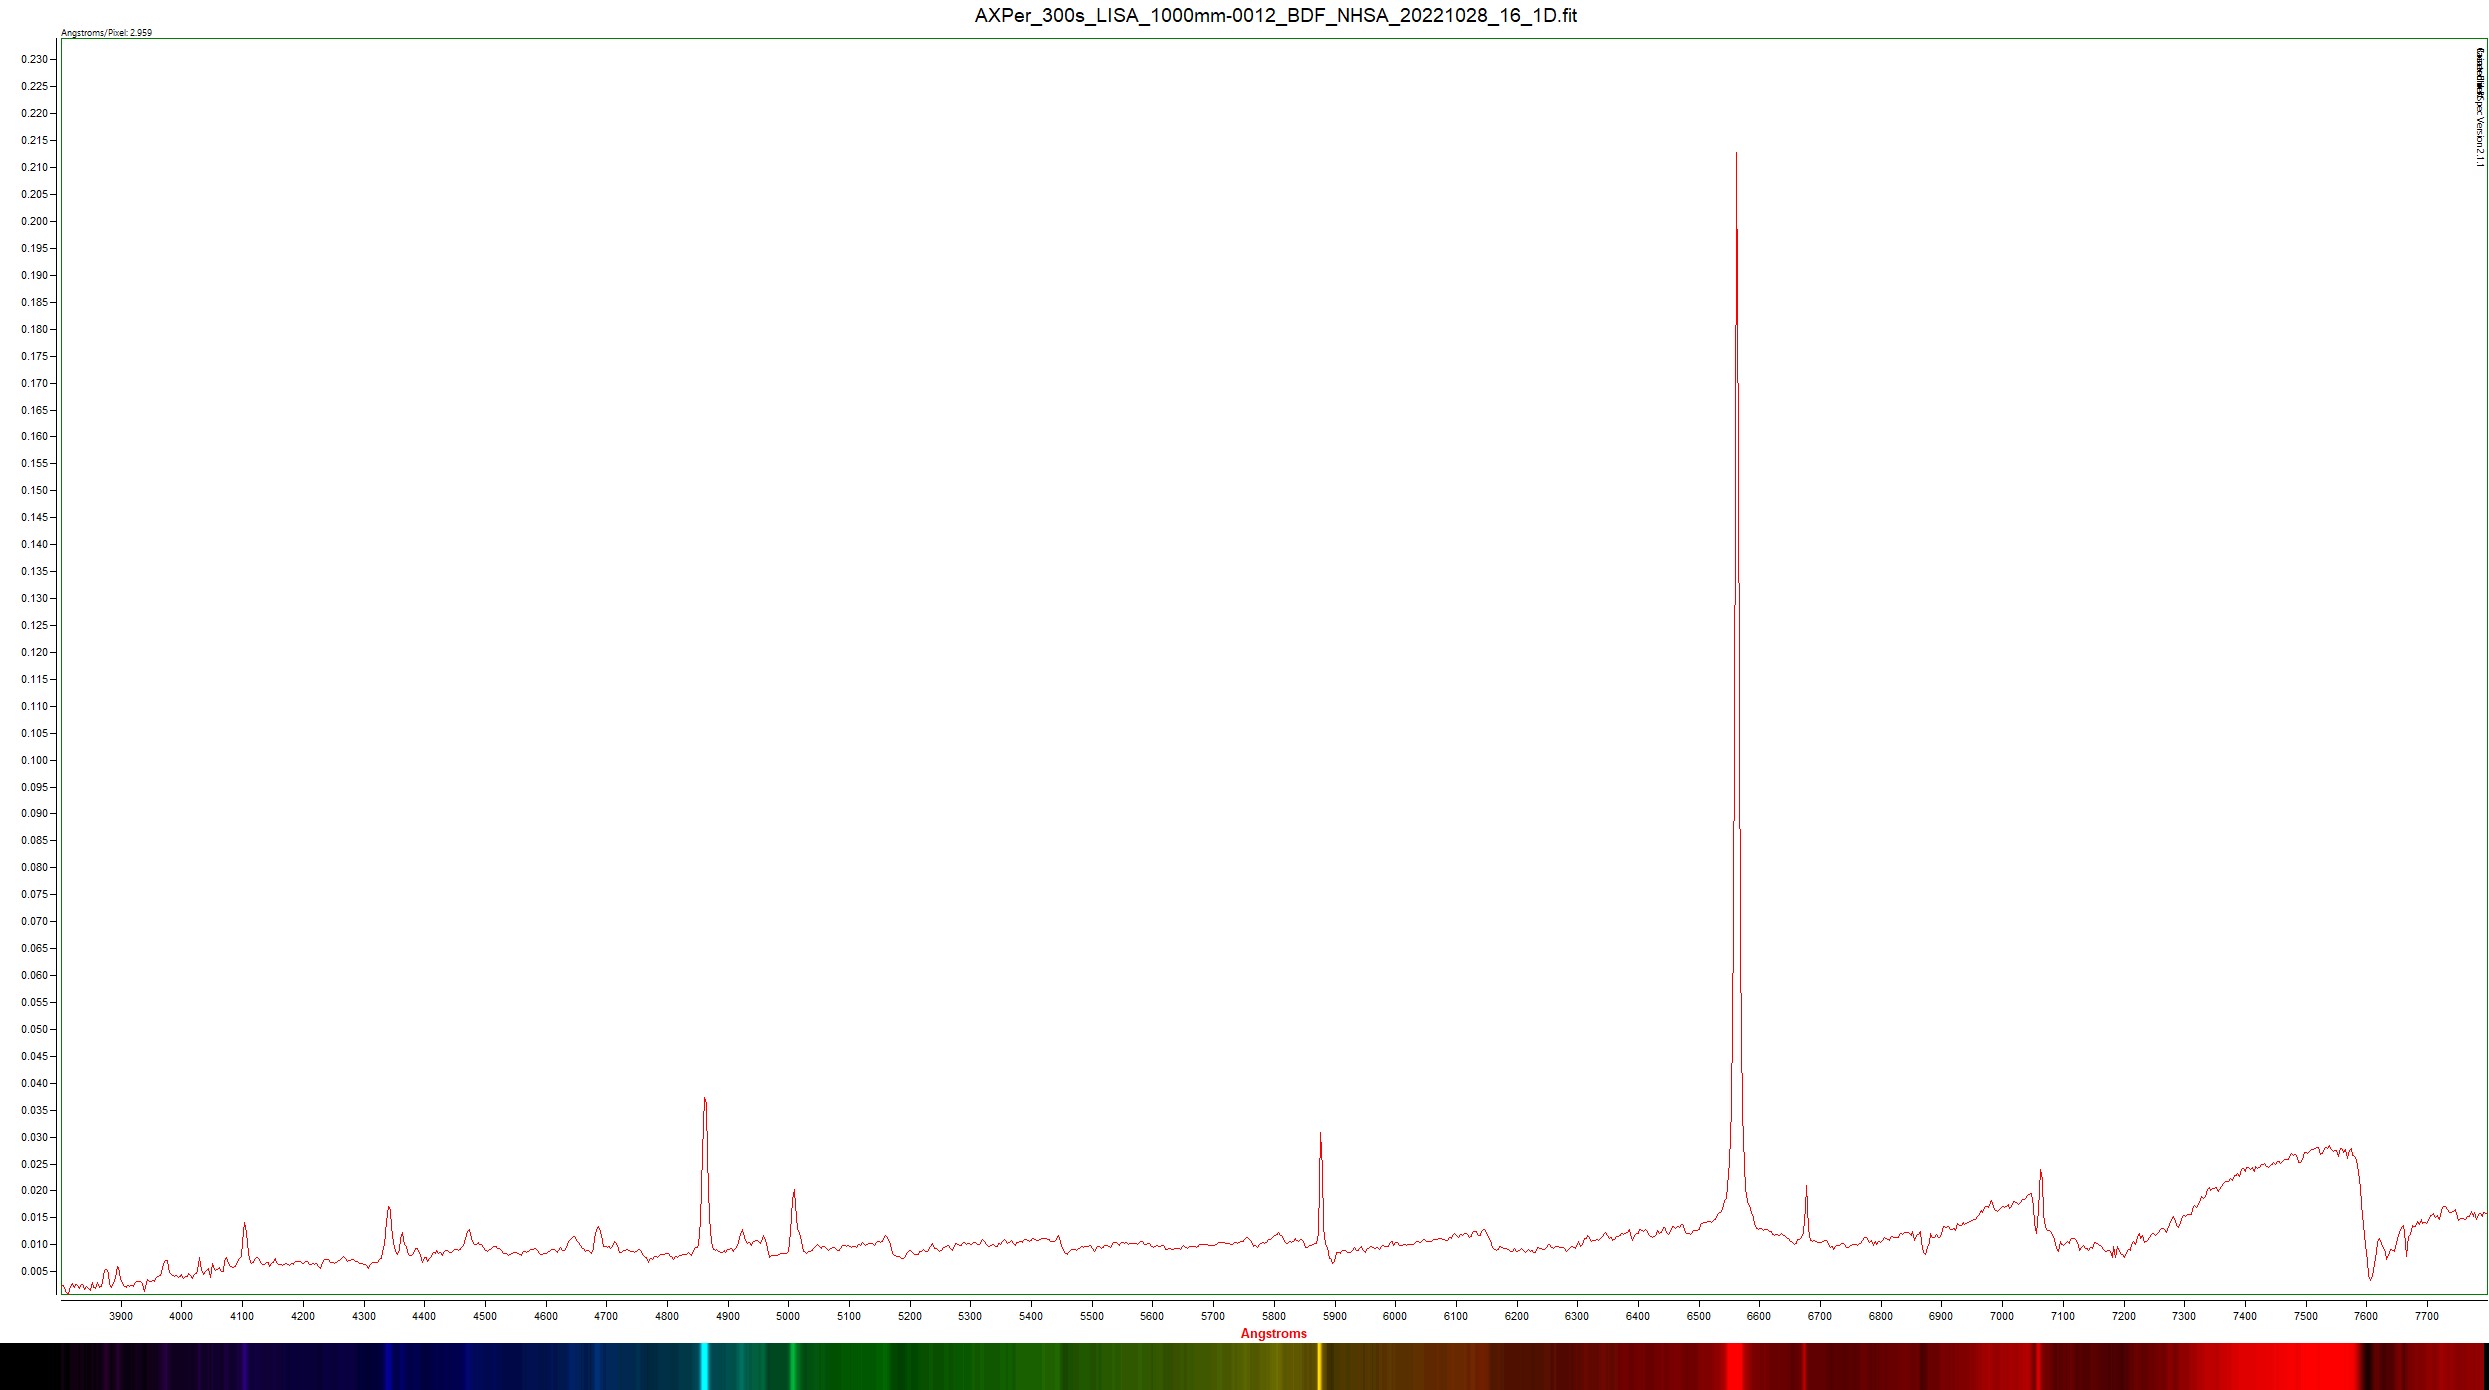Click the deep absorption dip near 7600 Angstroms
This screenshot has width=2489, height=1390.
pos(2370,1278)
